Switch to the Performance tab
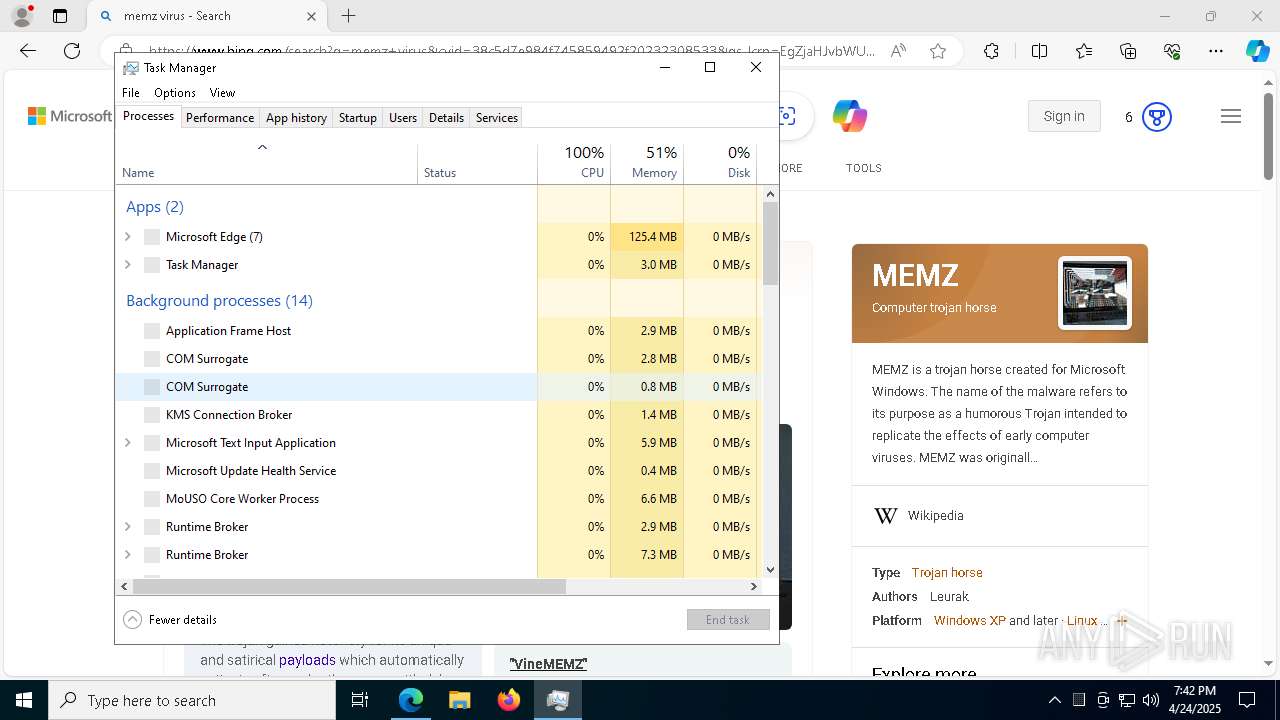Image resolution: width=1280 pixels, height=720 pixels. click(220, 118)
